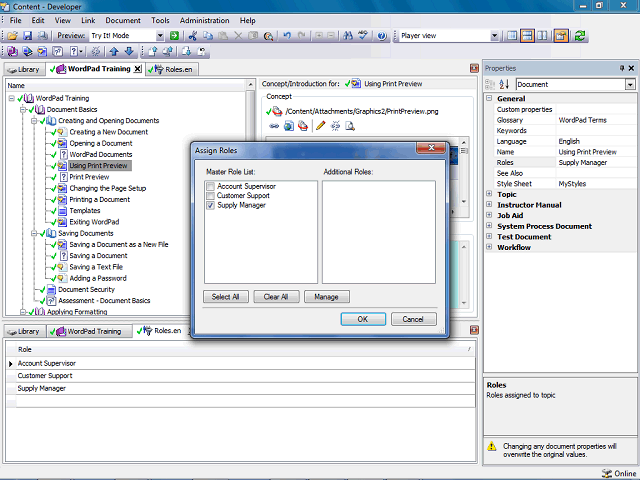Click the Manage button
This screenshot has width=640, height=480.
(x=327, y=297)
